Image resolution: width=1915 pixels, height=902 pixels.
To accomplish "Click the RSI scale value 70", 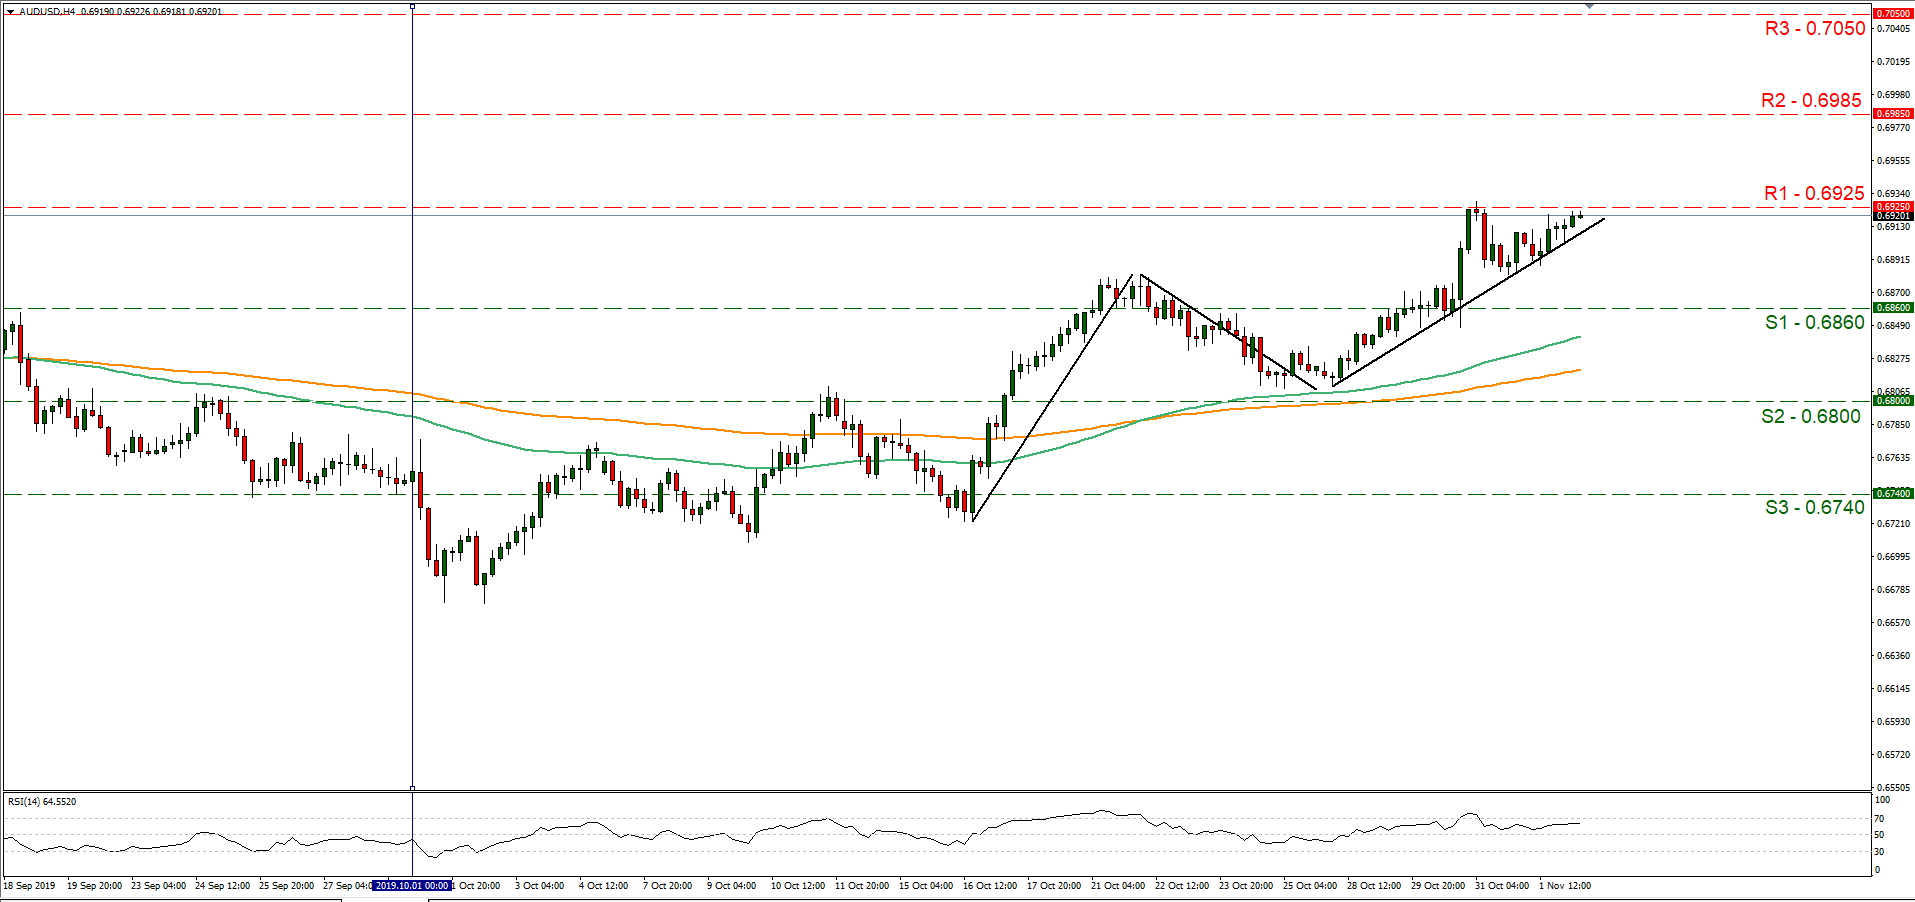I will [1880, 819].
